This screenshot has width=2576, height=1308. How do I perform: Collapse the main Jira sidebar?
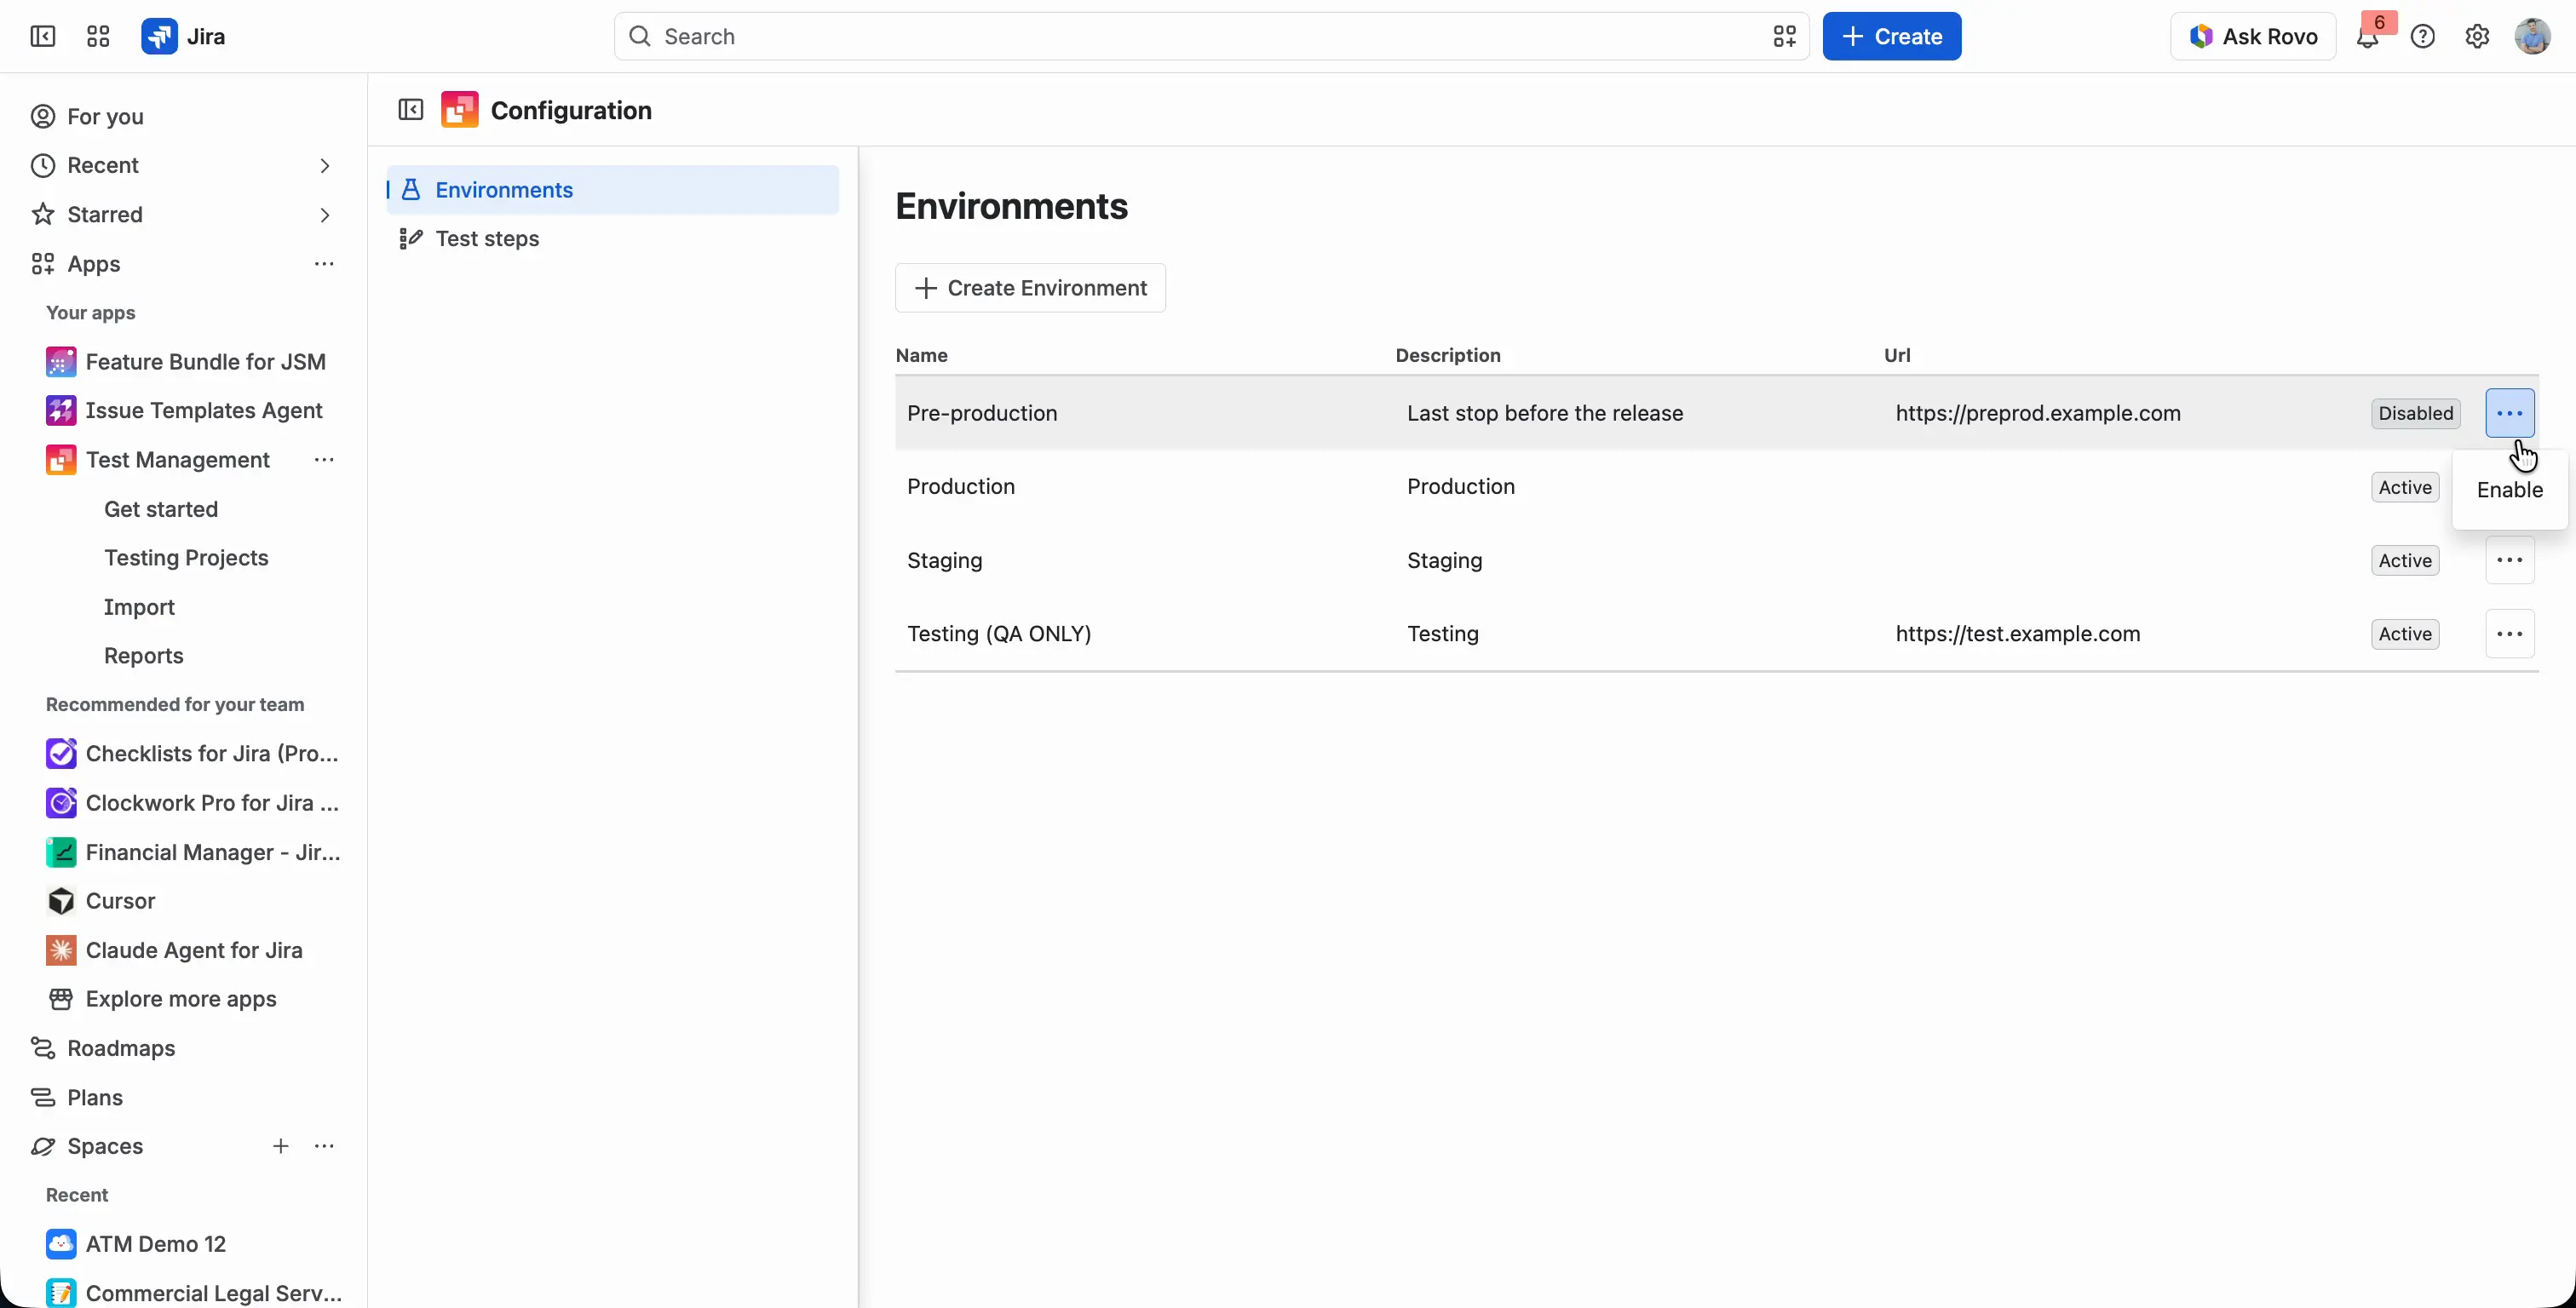[42, 37]
